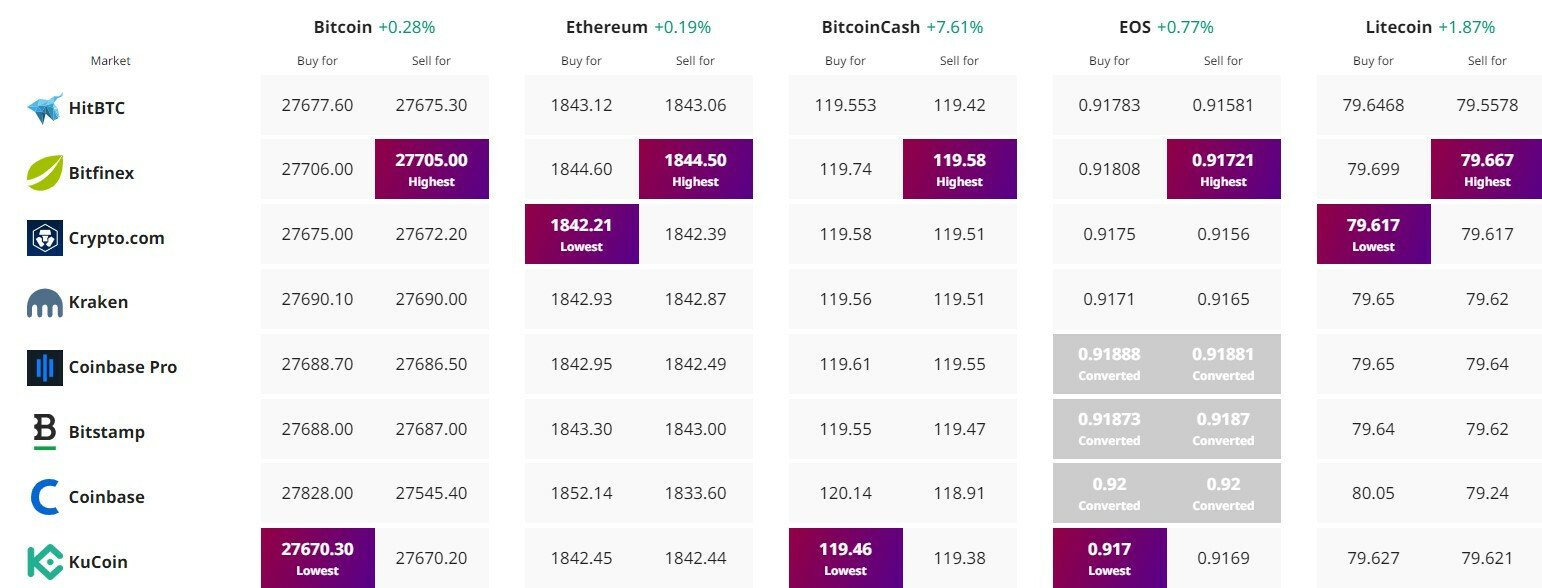Click the Bitstamp B logo icon
The width and height of the screenshot is (1542, 588).
(x=45, y=431)
